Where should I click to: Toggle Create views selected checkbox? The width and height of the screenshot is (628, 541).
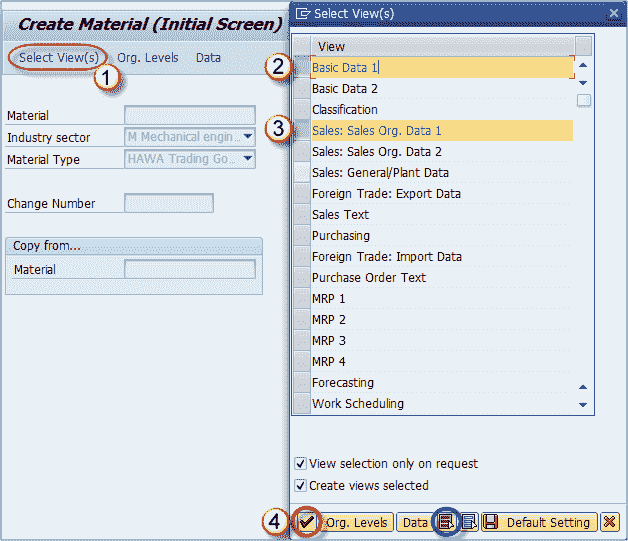[300, 485]
